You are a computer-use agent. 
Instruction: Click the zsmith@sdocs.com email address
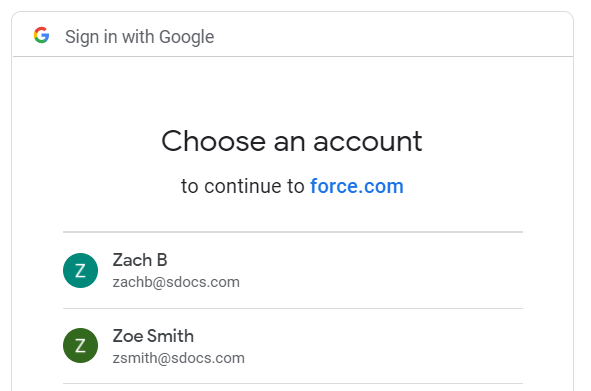click(179, 358)
